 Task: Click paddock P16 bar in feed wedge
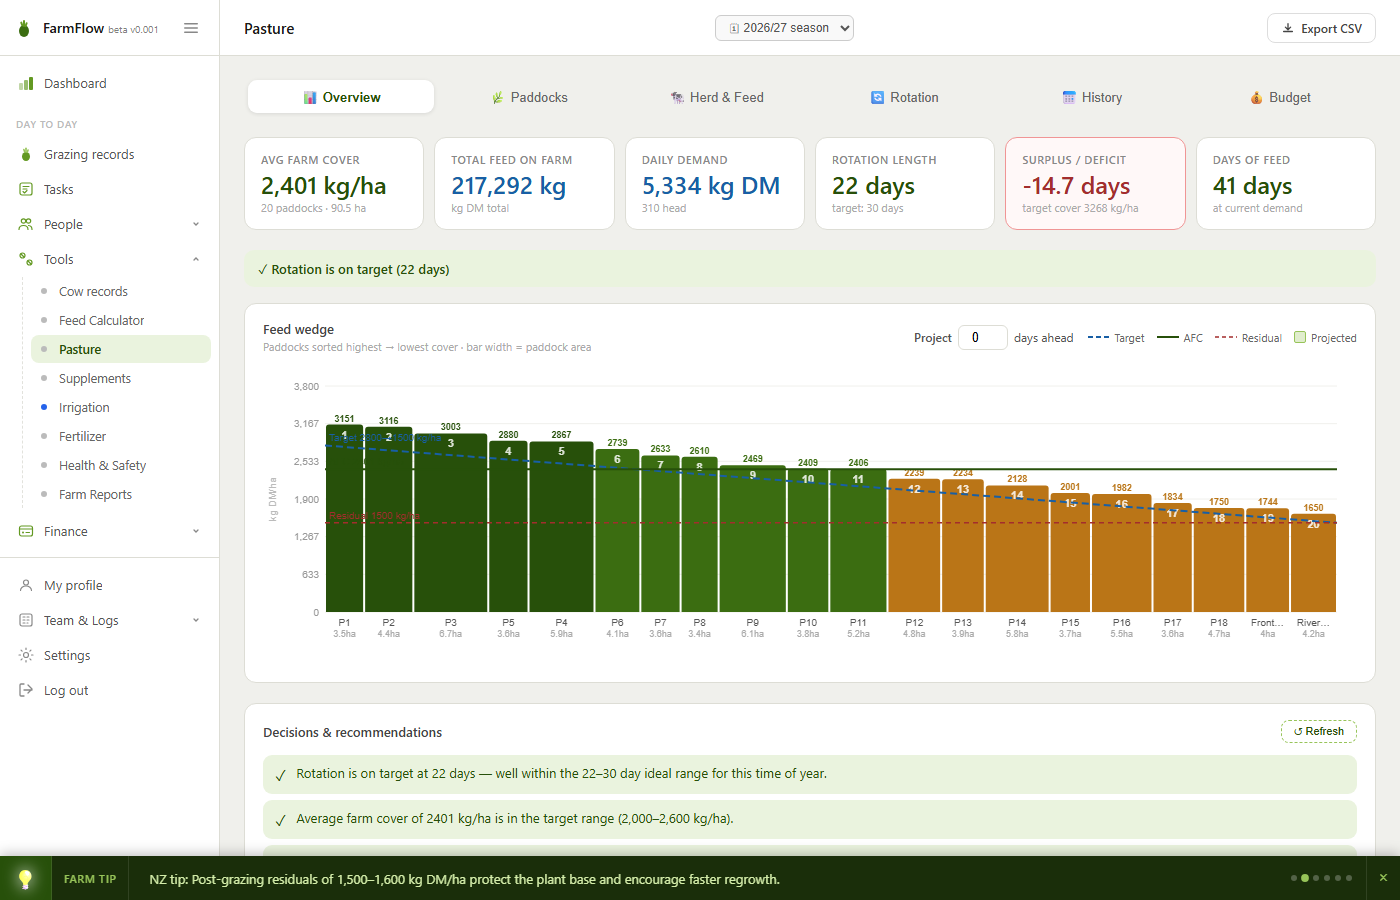point(1122,553)
